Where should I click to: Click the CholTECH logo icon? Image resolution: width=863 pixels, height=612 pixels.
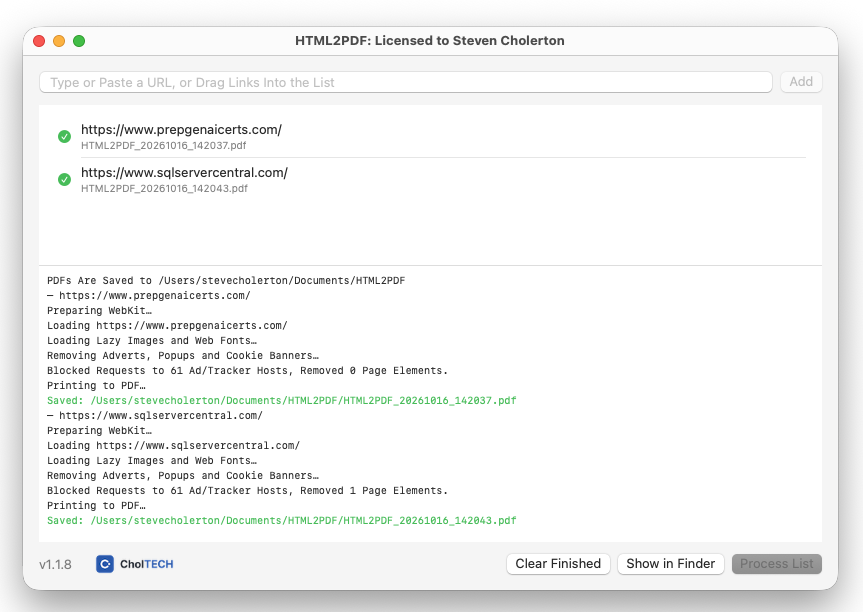click(105, 564)
